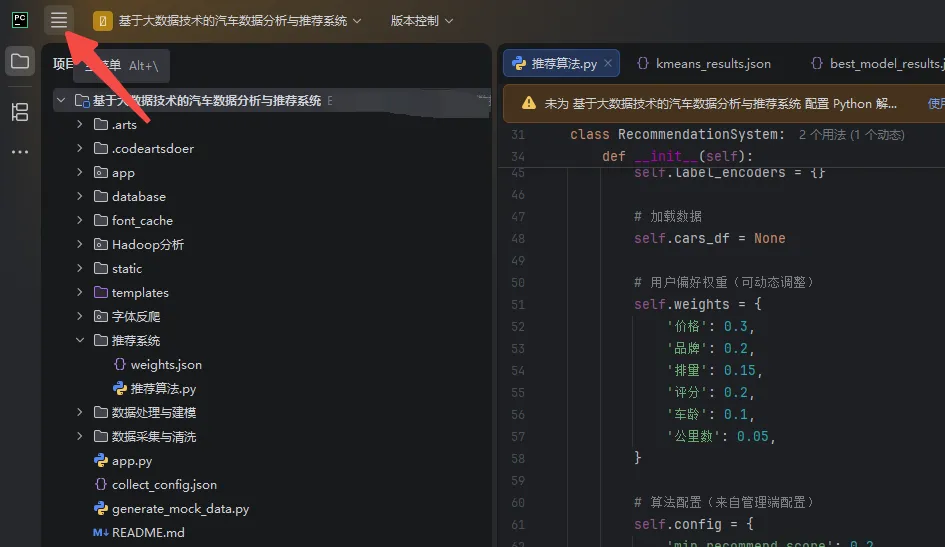
Task: Click the class RecommendationSystem sticky line
Action: click(677, 134)
